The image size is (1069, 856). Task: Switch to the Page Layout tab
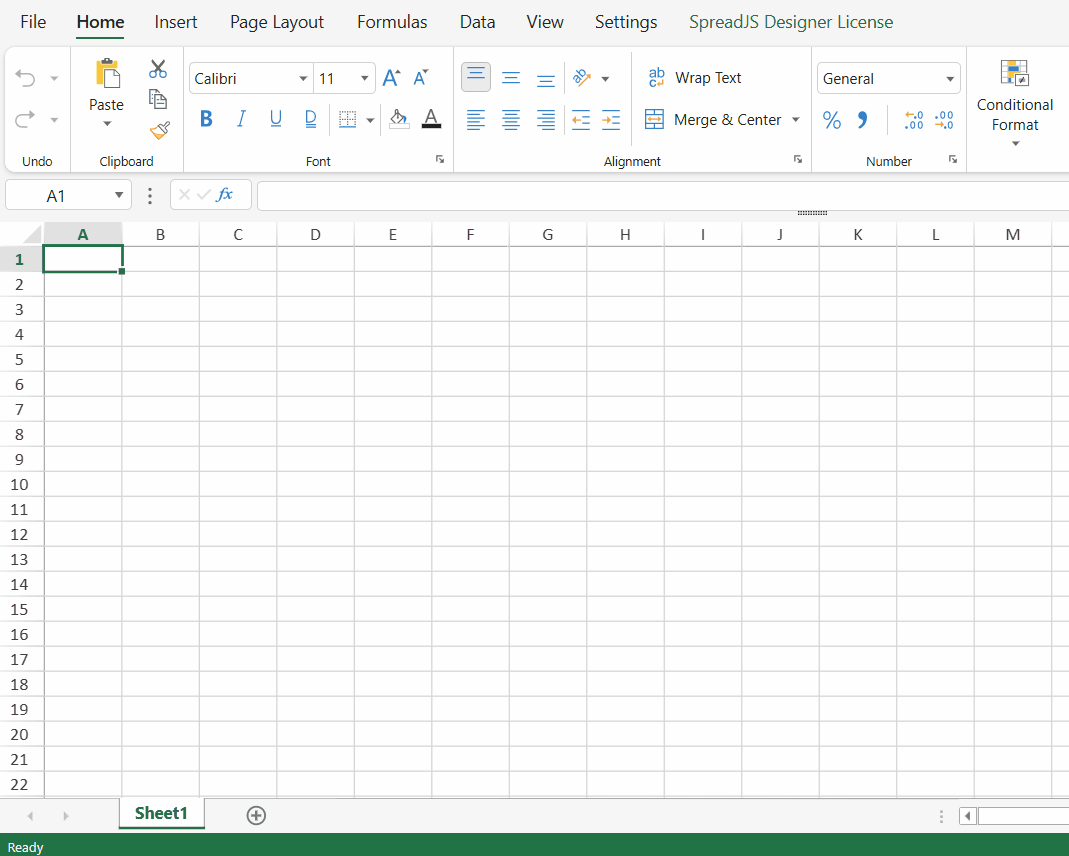(x=277, y=22)
